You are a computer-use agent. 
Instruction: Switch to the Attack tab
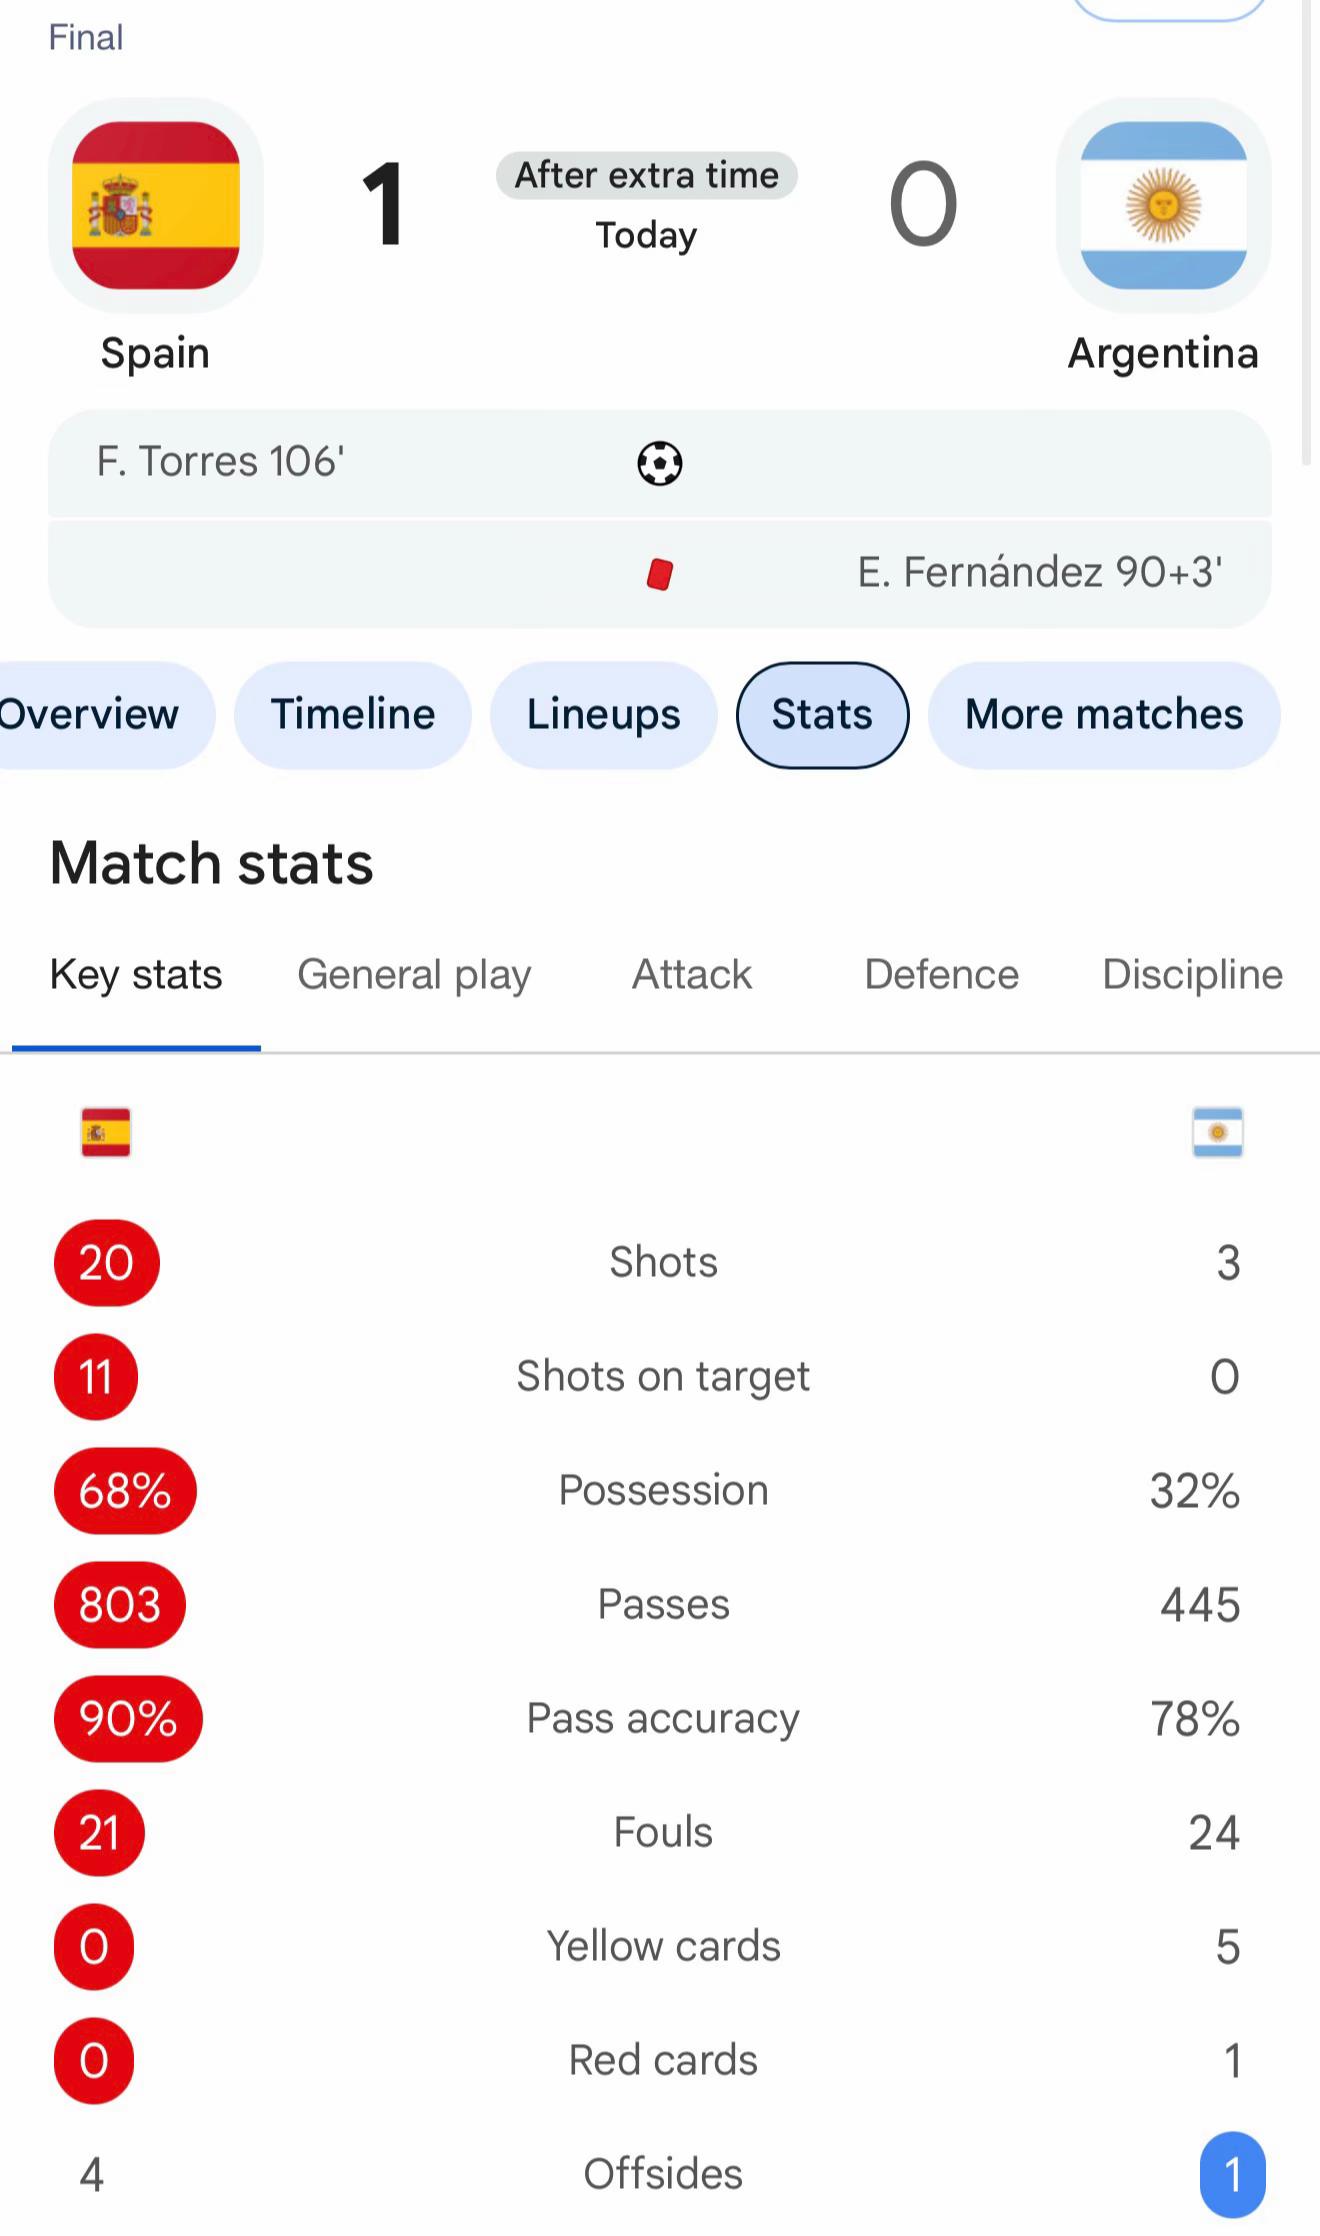point(692,975)
